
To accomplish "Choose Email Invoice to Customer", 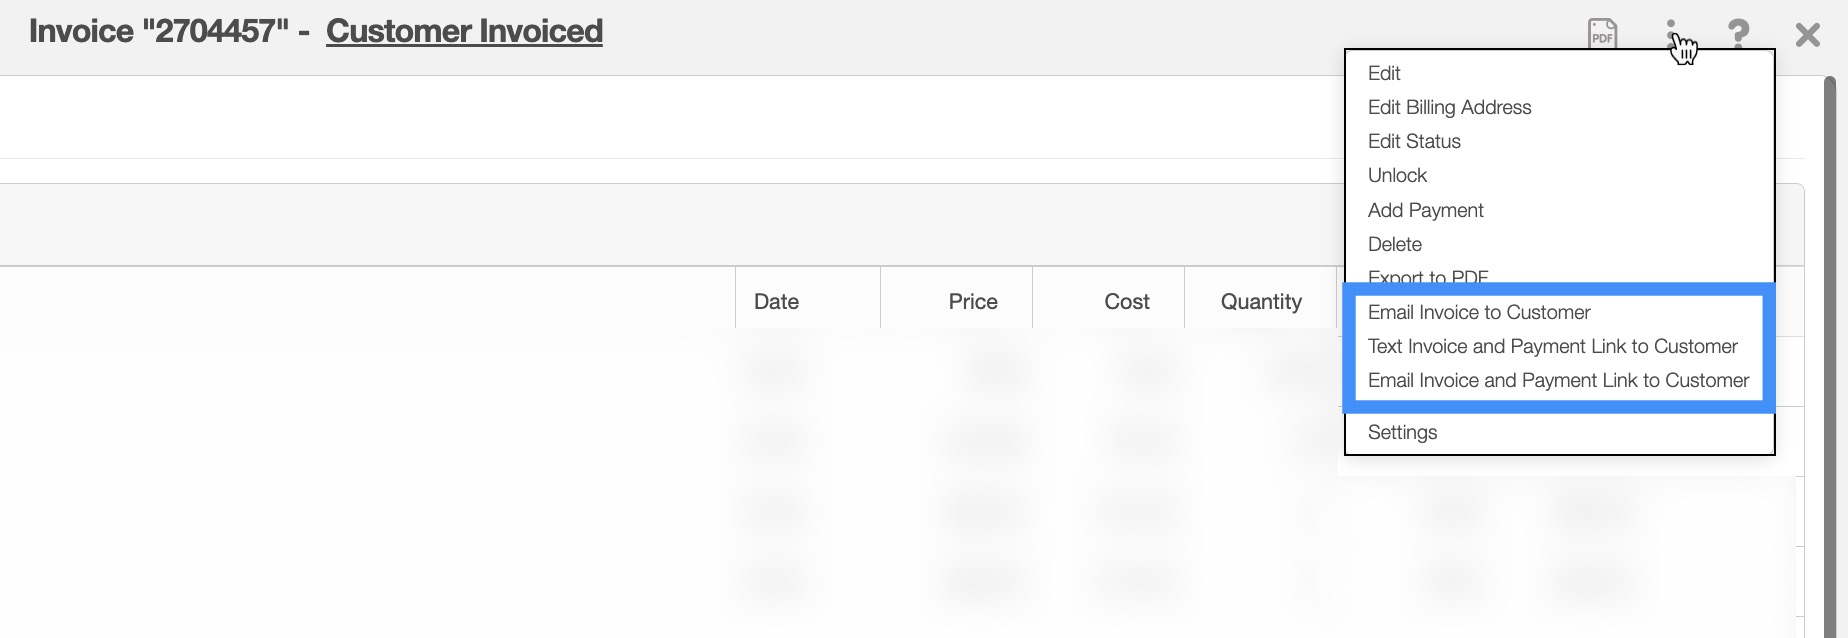I will tap(1478, 312).
